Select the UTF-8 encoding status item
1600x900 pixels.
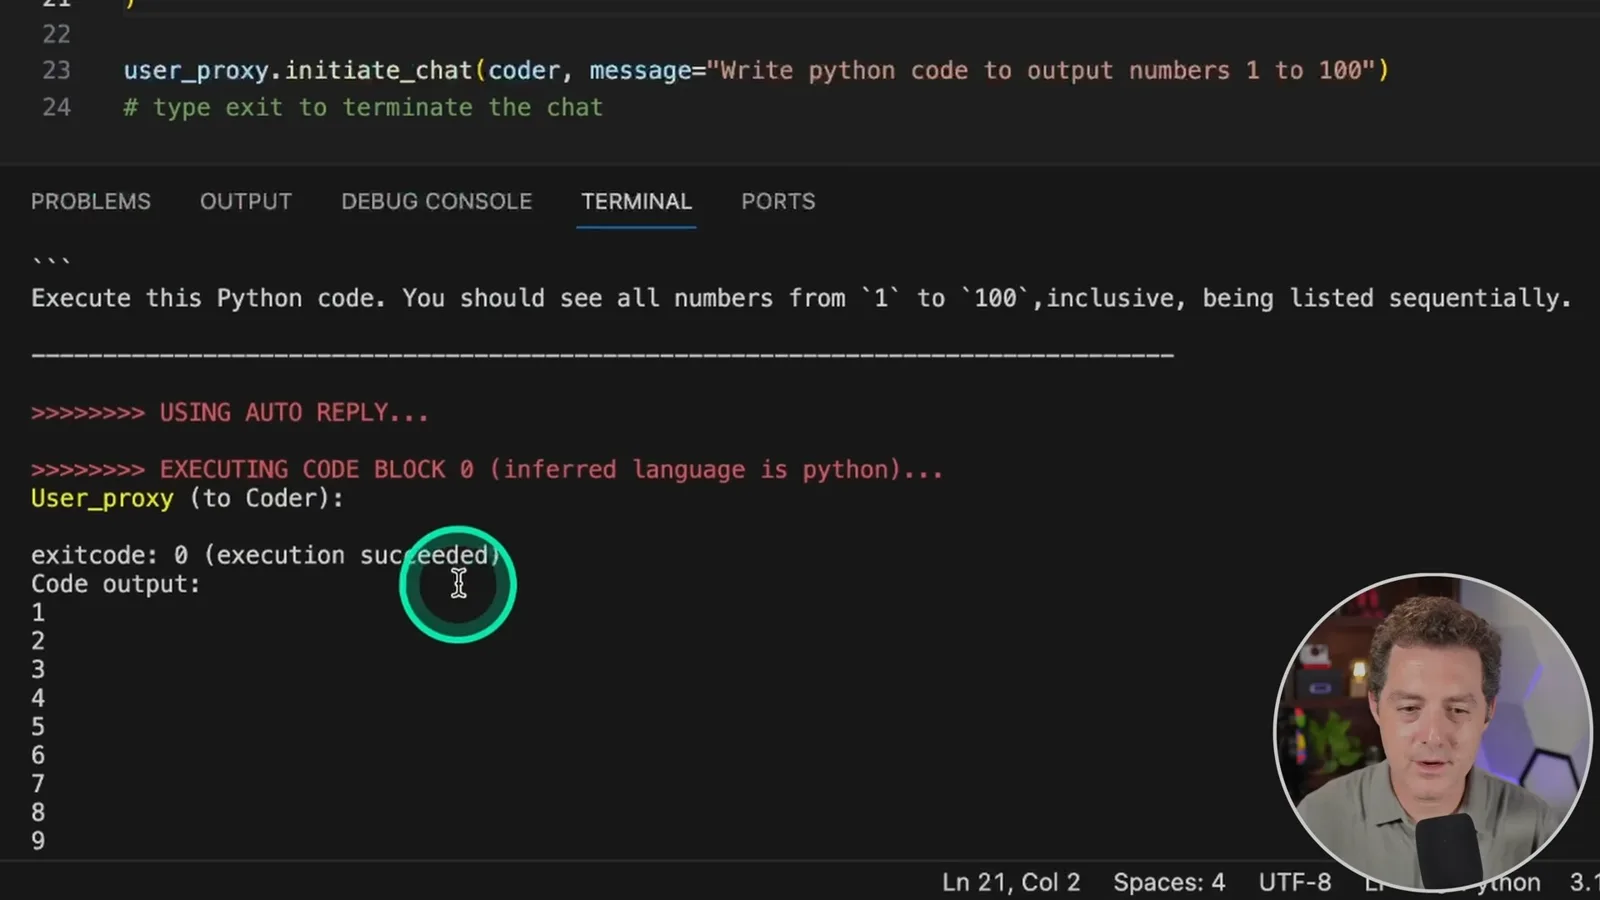tap(1295, 882)
